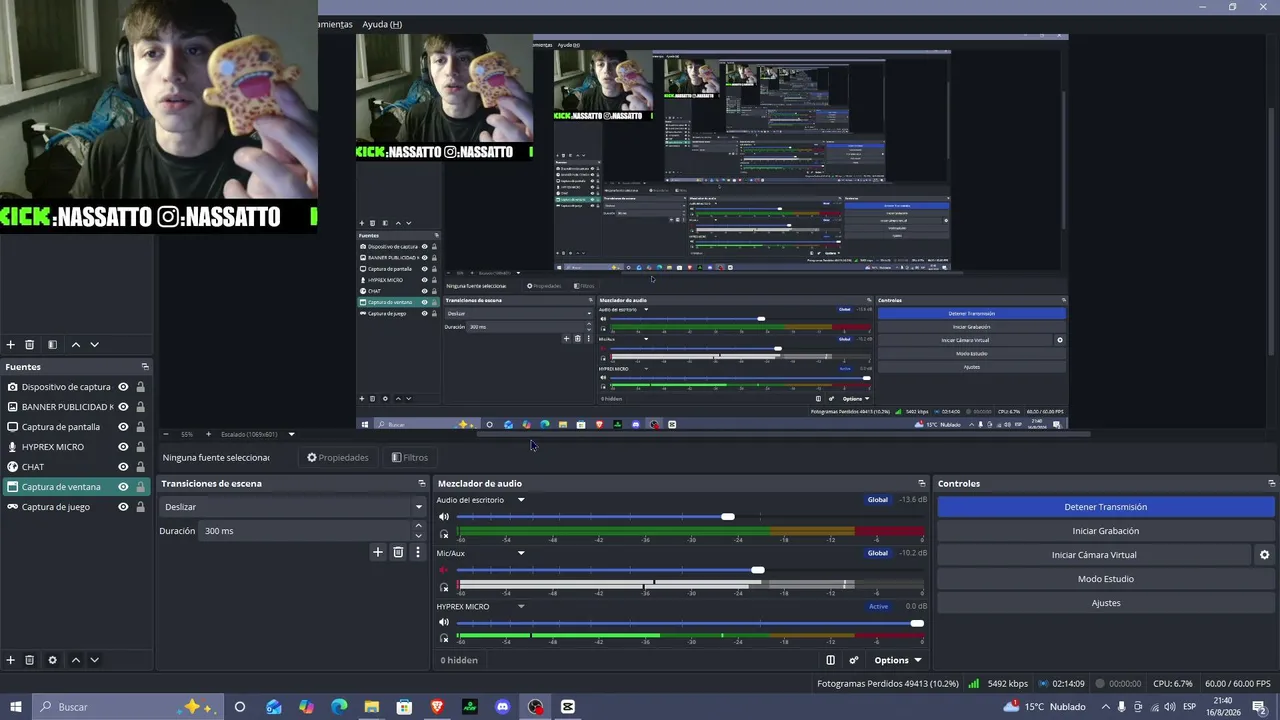
Task: Delete selected source with Fuentes trash icon
Action: point(30,660)
